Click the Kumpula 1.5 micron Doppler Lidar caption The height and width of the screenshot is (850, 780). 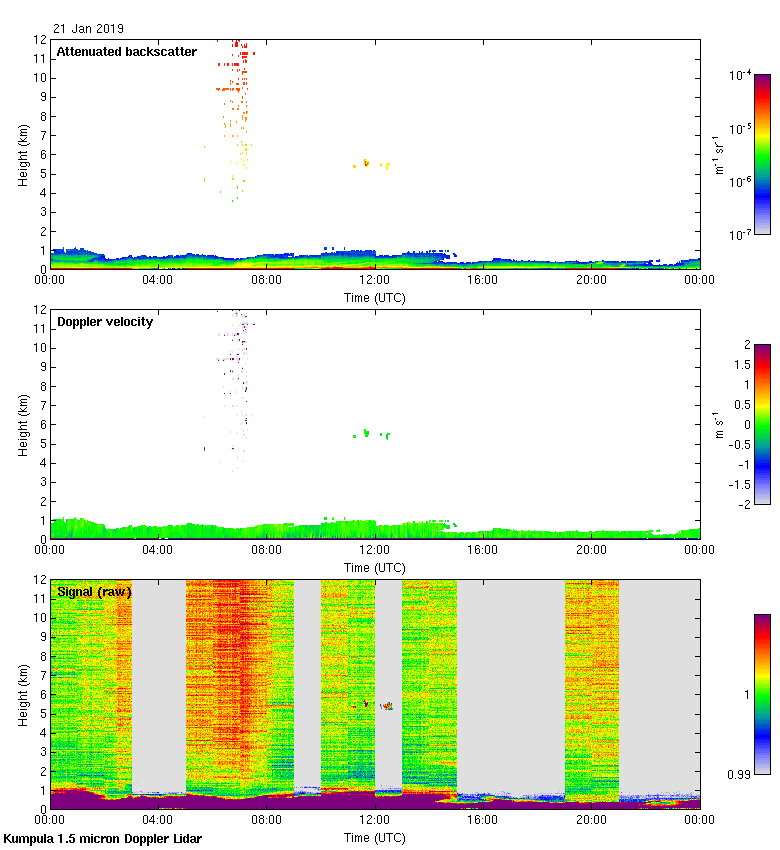[102, 839]
